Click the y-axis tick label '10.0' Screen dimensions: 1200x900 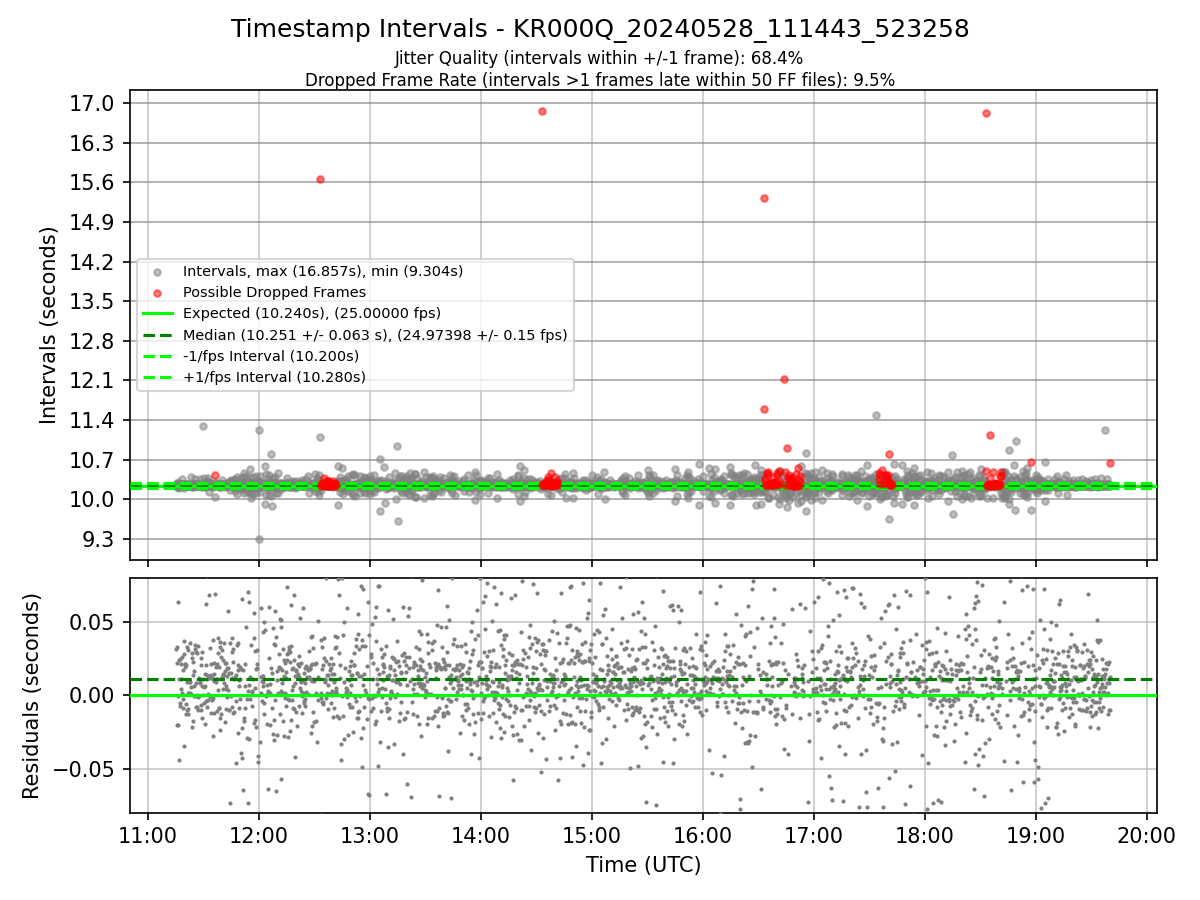click(93, 500)
